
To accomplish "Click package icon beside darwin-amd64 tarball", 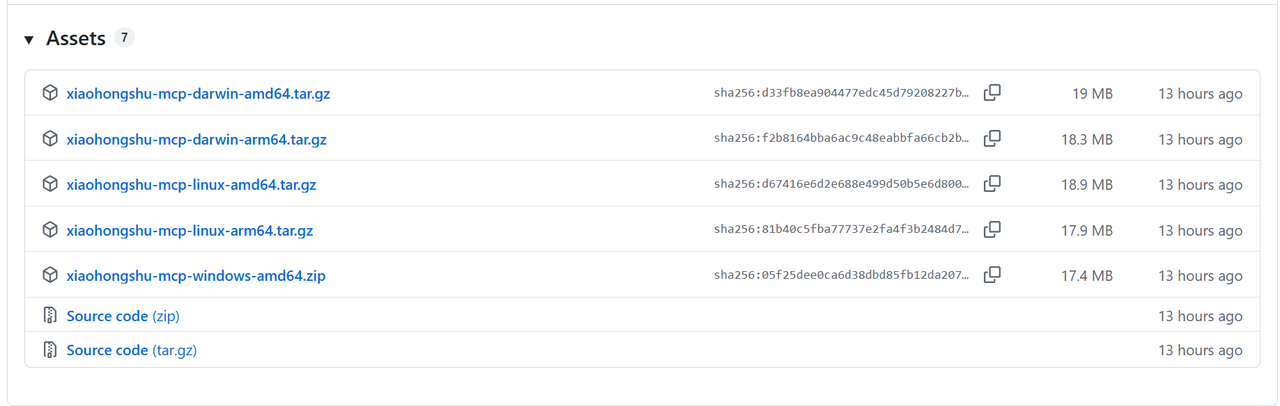I will click(x=50, y=93).
